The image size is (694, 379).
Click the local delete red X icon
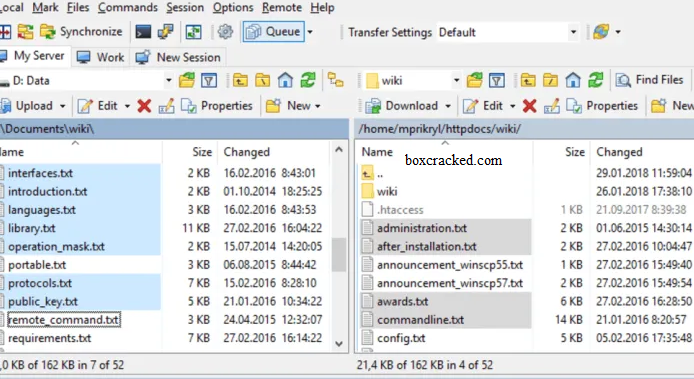click(x=144, y=106)
